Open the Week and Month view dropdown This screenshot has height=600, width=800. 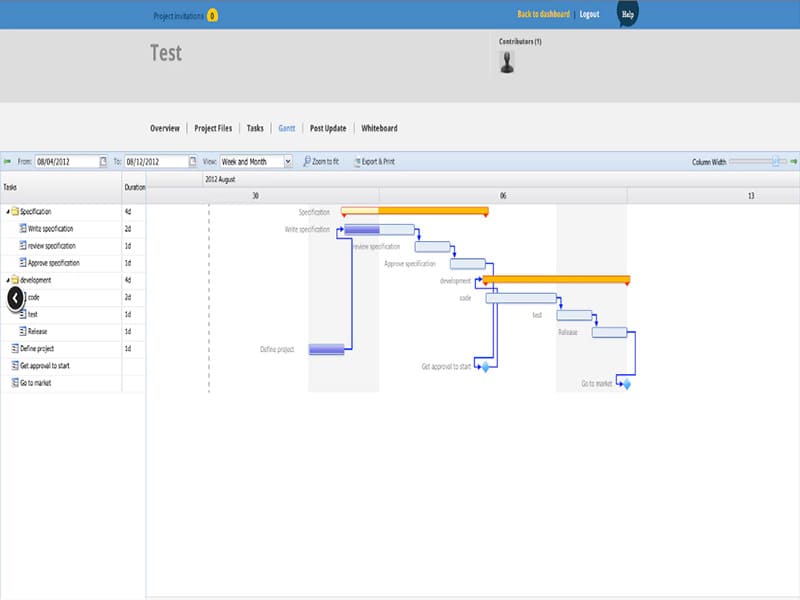288,161
